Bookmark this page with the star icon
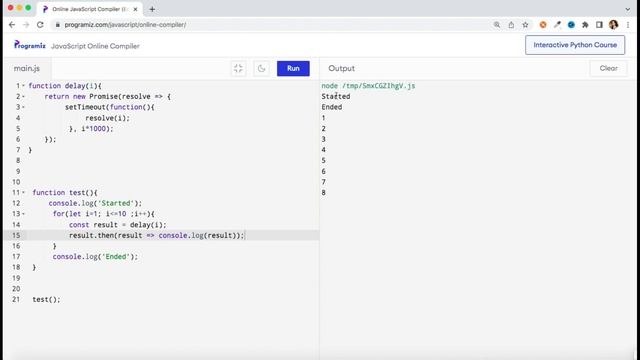Image resolution: width=640 pixels, height=360 pixels. click(x=525, y=25)
